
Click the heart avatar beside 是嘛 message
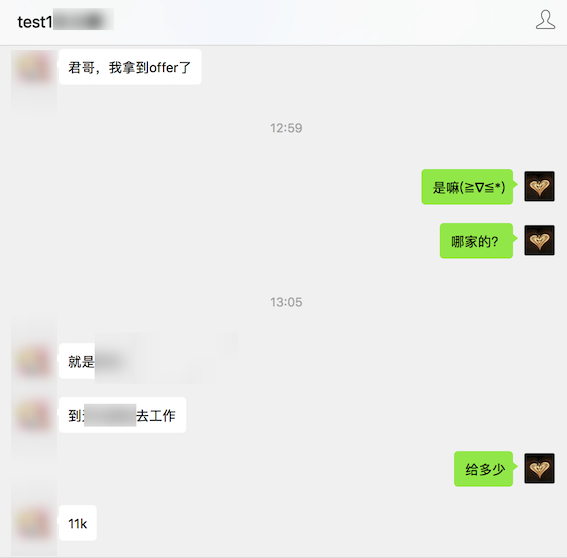pos(539,186)
